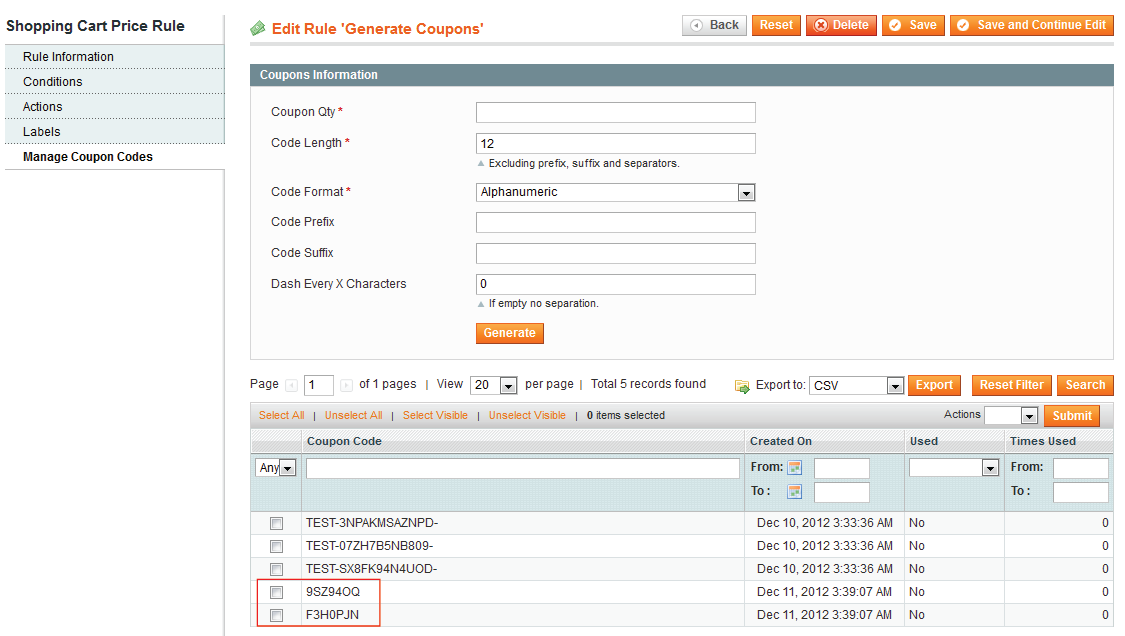
Task: Open the Conditions tab
Action: click(53, 82)
